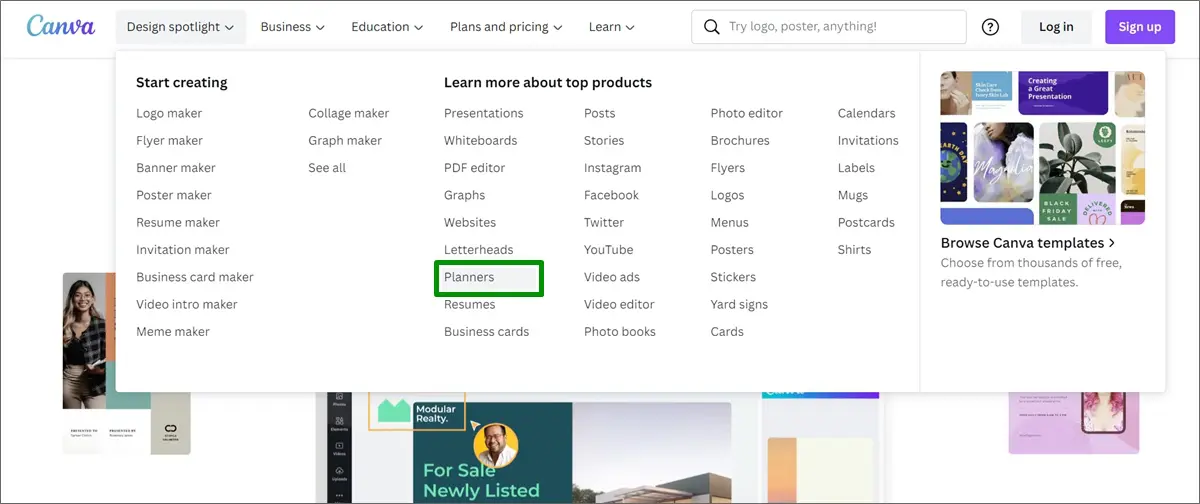1200x504 pixels.
Task: Open Resume maker
Action: coord(178,222)
